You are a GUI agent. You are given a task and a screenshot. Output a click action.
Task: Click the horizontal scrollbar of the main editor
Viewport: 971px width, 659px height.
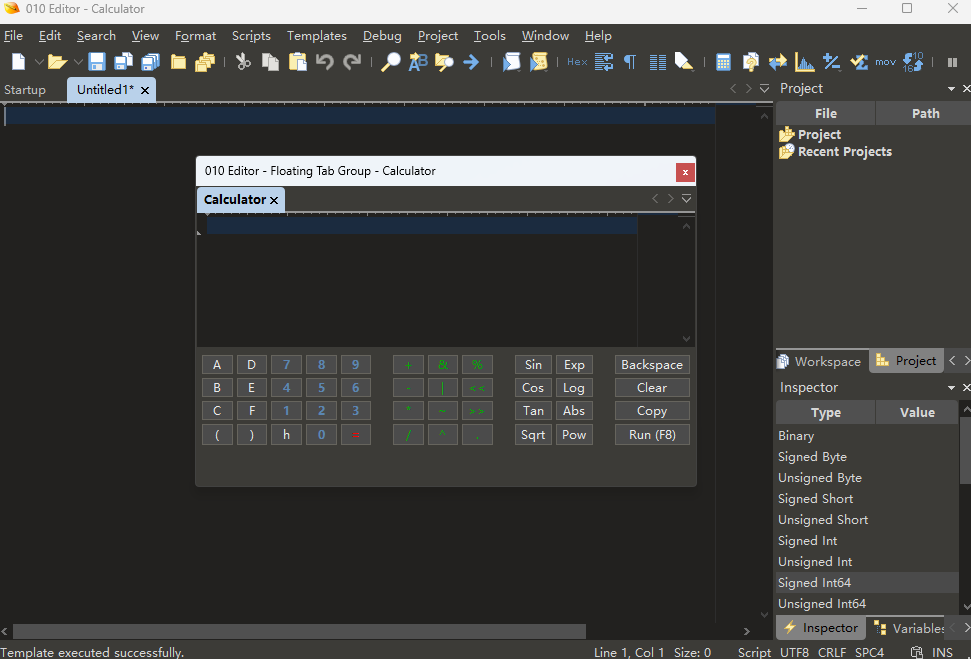(299, 632)
